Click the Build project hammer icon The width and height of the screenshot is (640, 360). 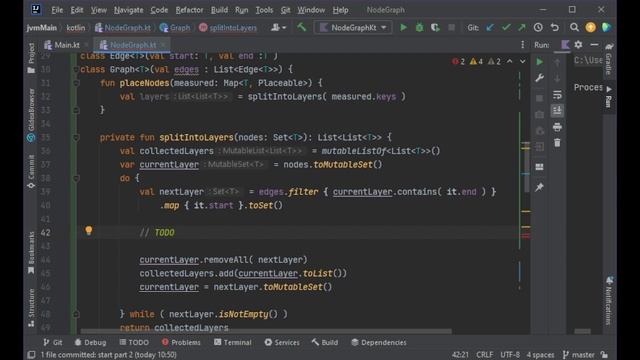click(x=301, y=27)
